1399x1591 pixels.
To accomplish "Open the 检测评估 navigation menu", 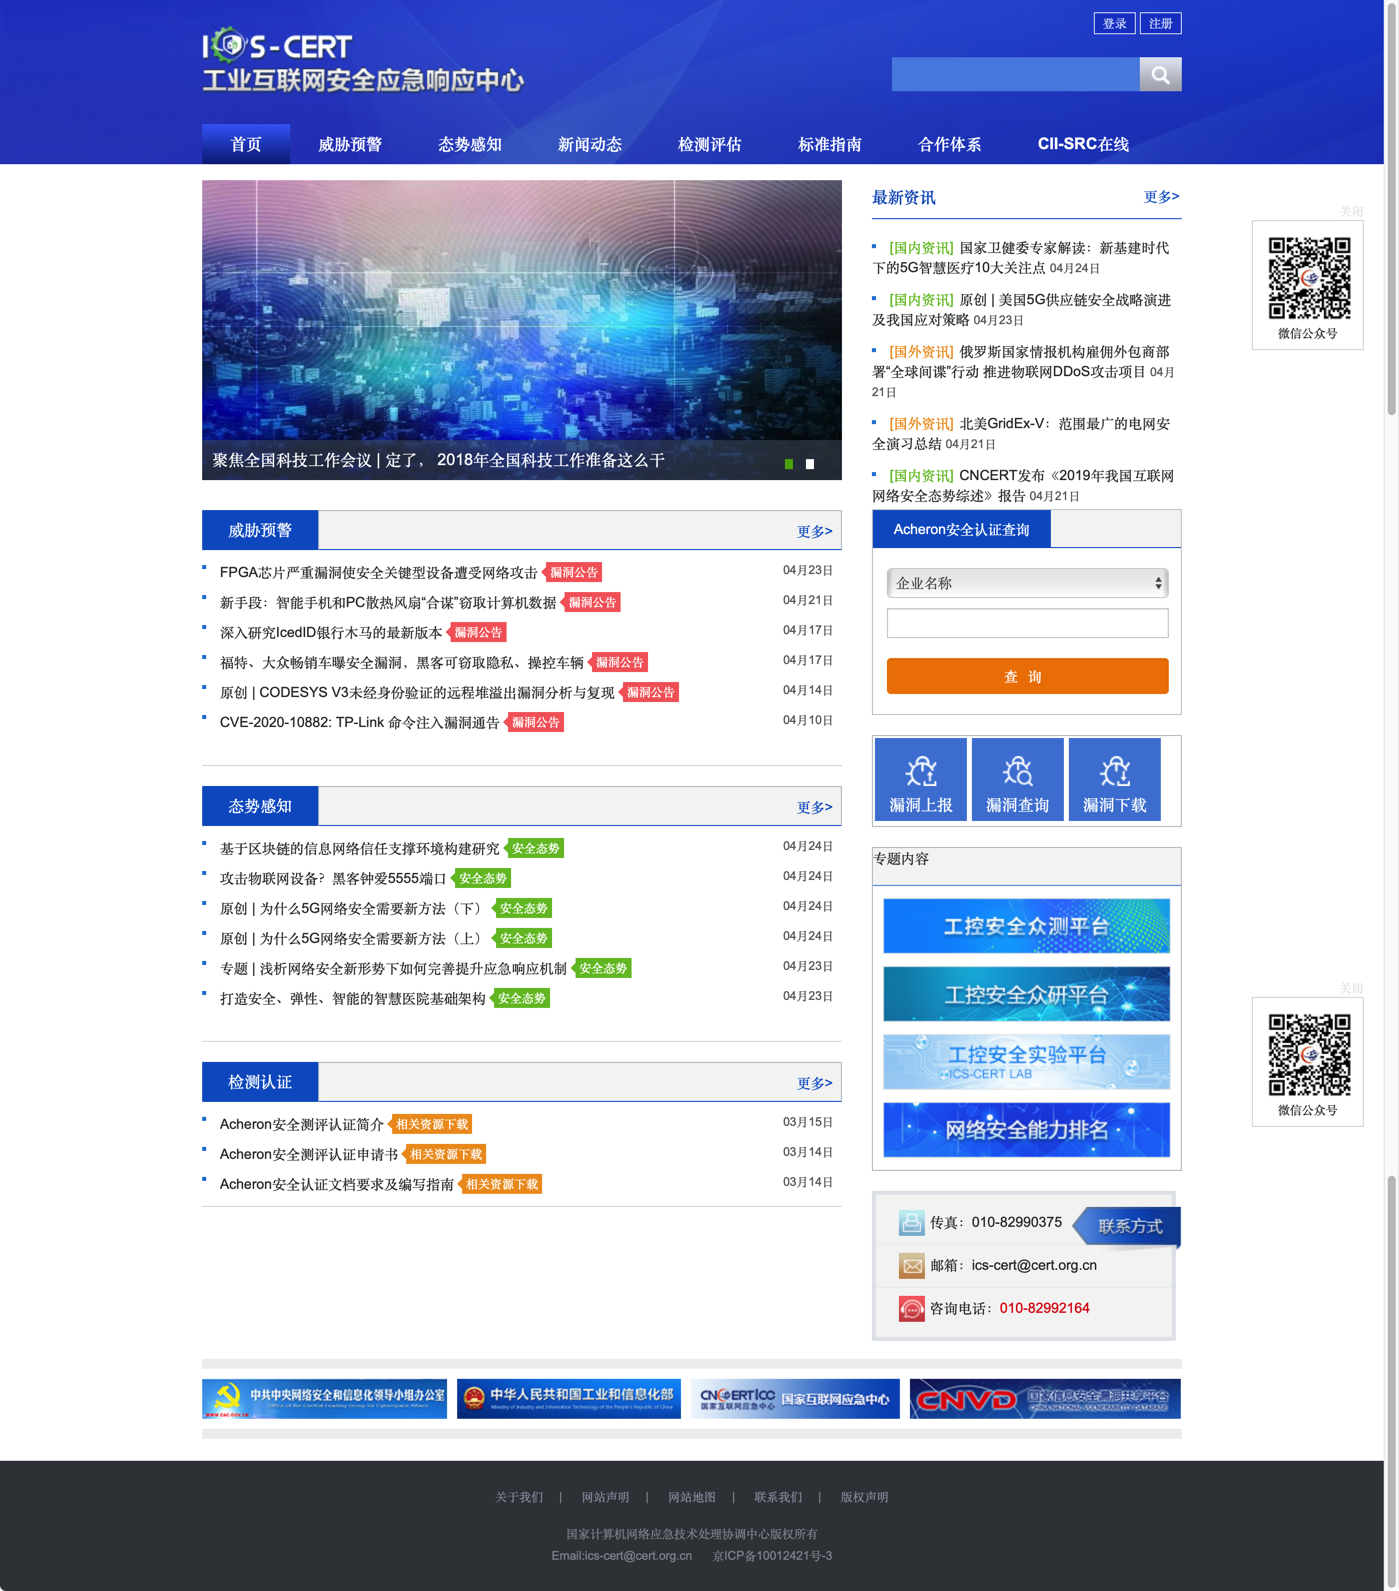I will click(710, 144).
